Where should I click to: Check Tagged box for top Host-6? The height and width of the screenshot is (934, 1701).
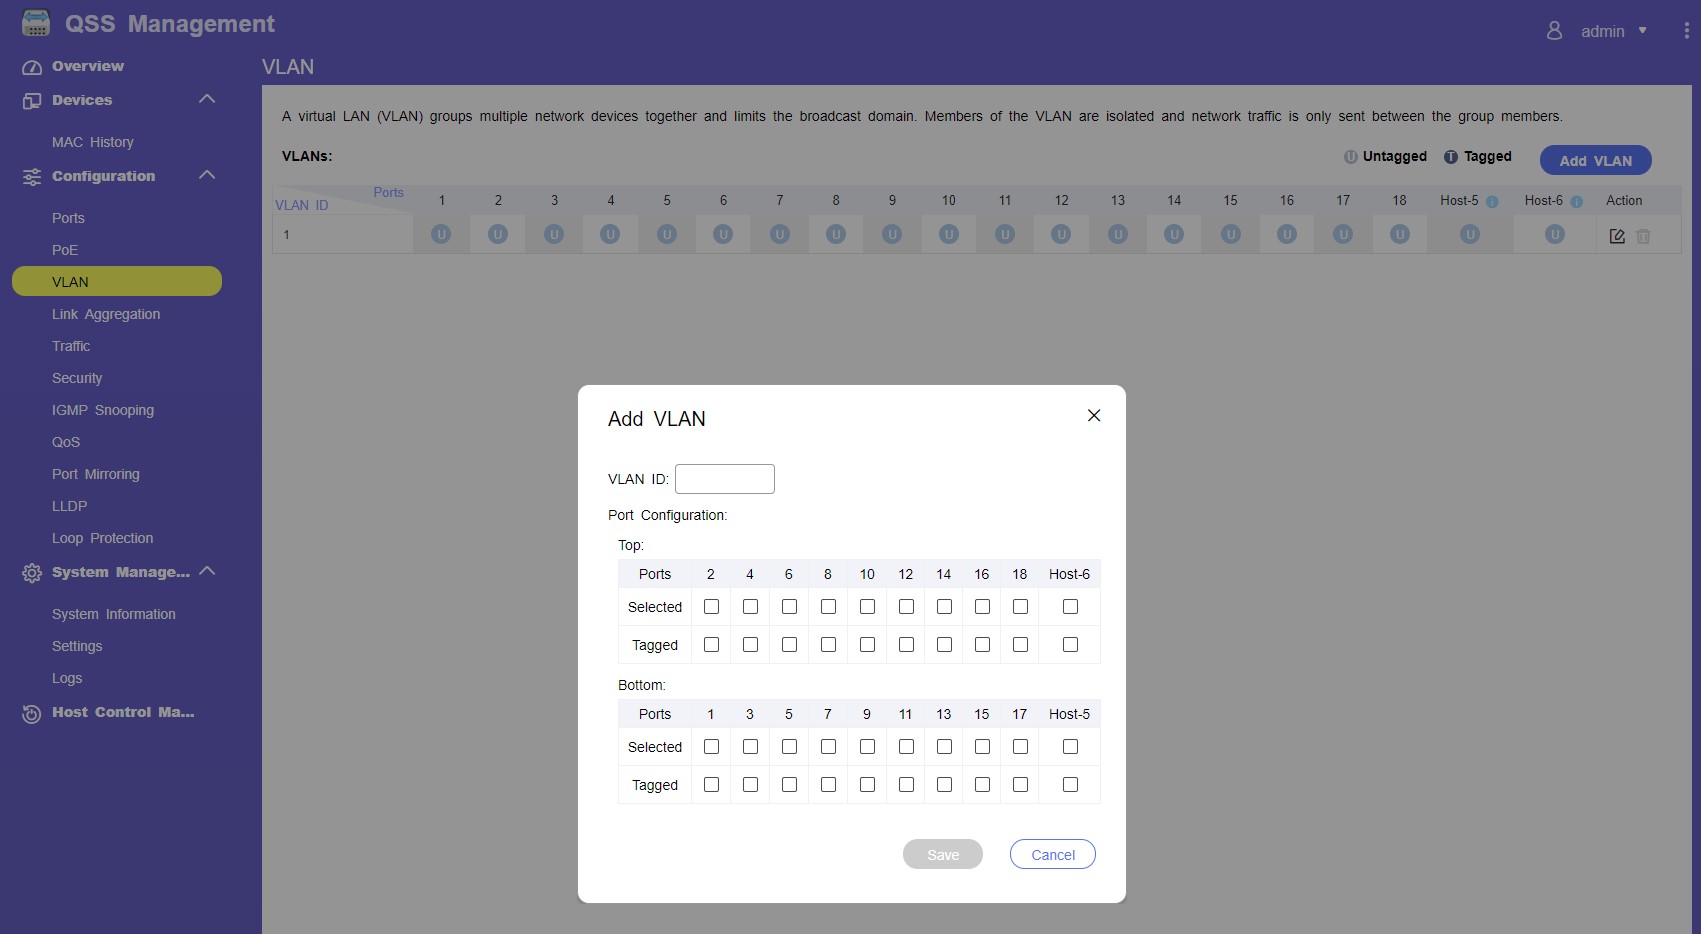coord(1070,645)
